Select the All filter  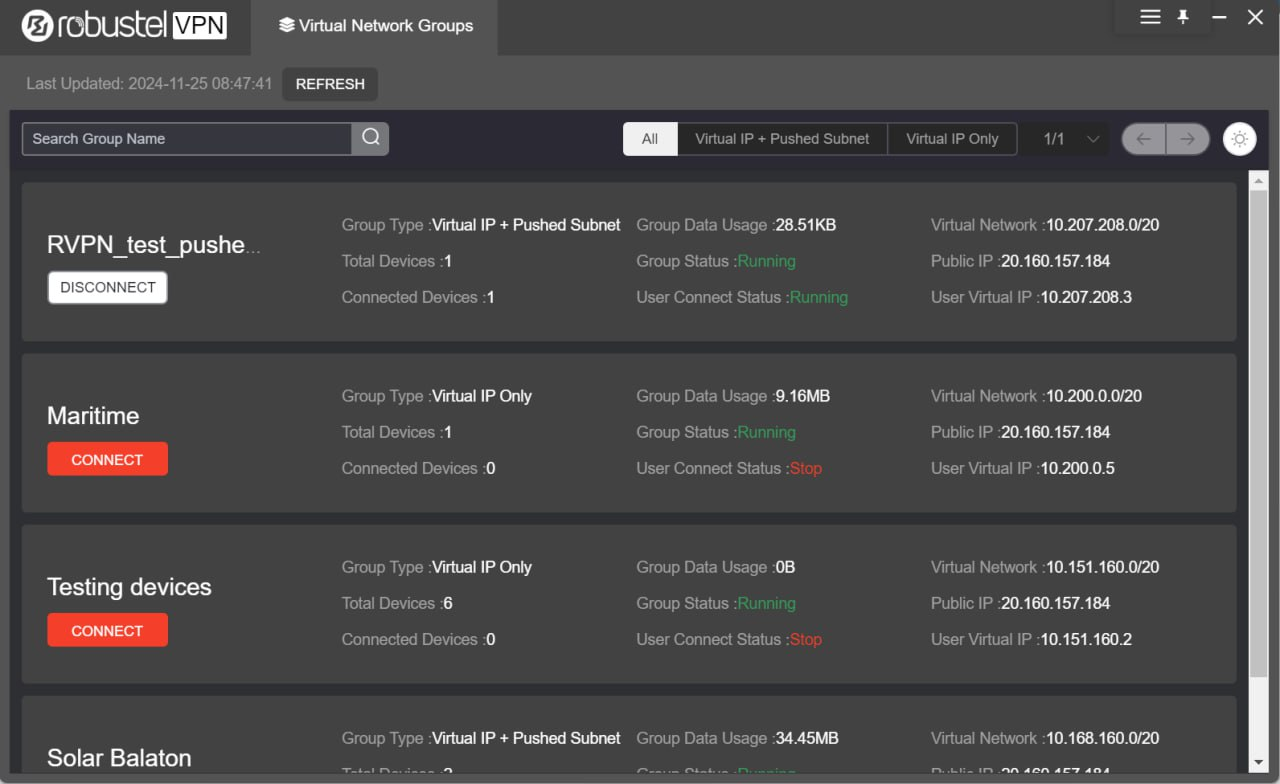coord(650,139)
